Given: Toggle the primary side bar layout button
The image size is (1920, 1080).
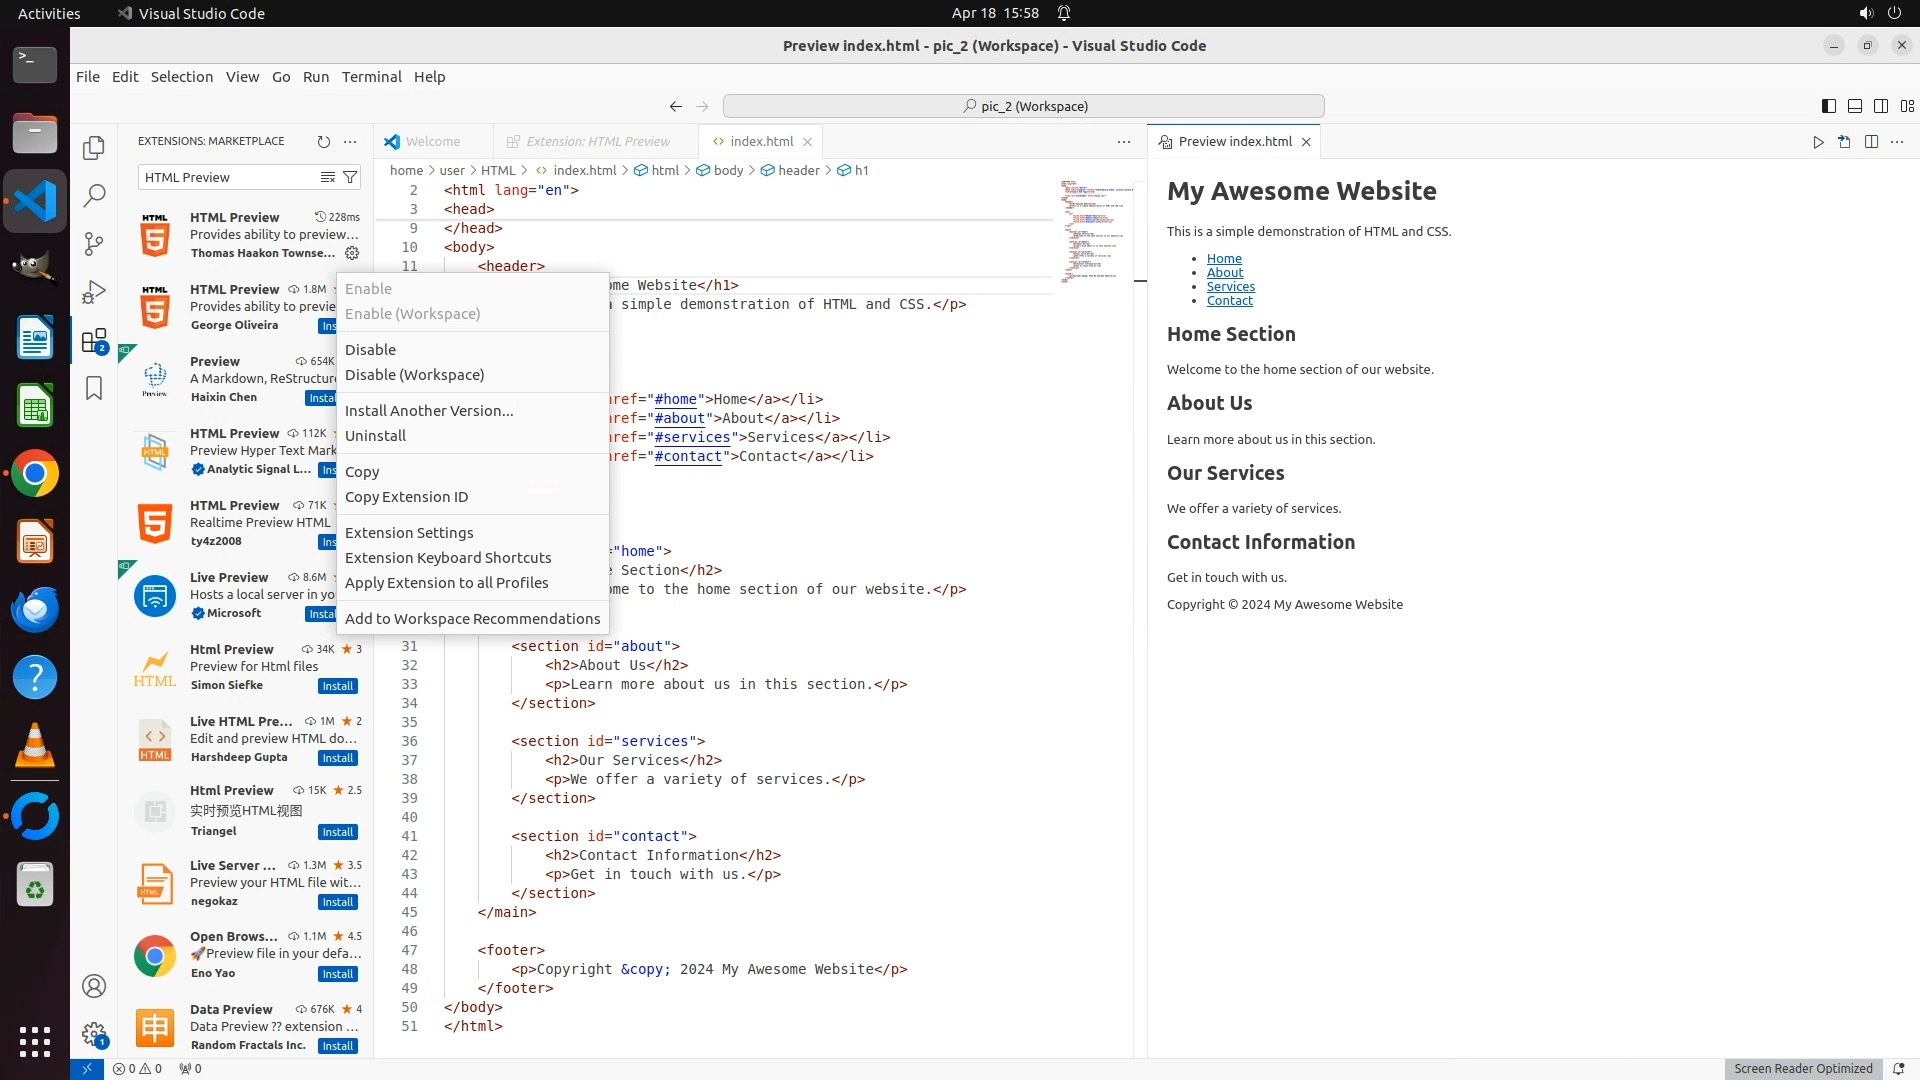Looking at the screenshot, I should 1828,106.
